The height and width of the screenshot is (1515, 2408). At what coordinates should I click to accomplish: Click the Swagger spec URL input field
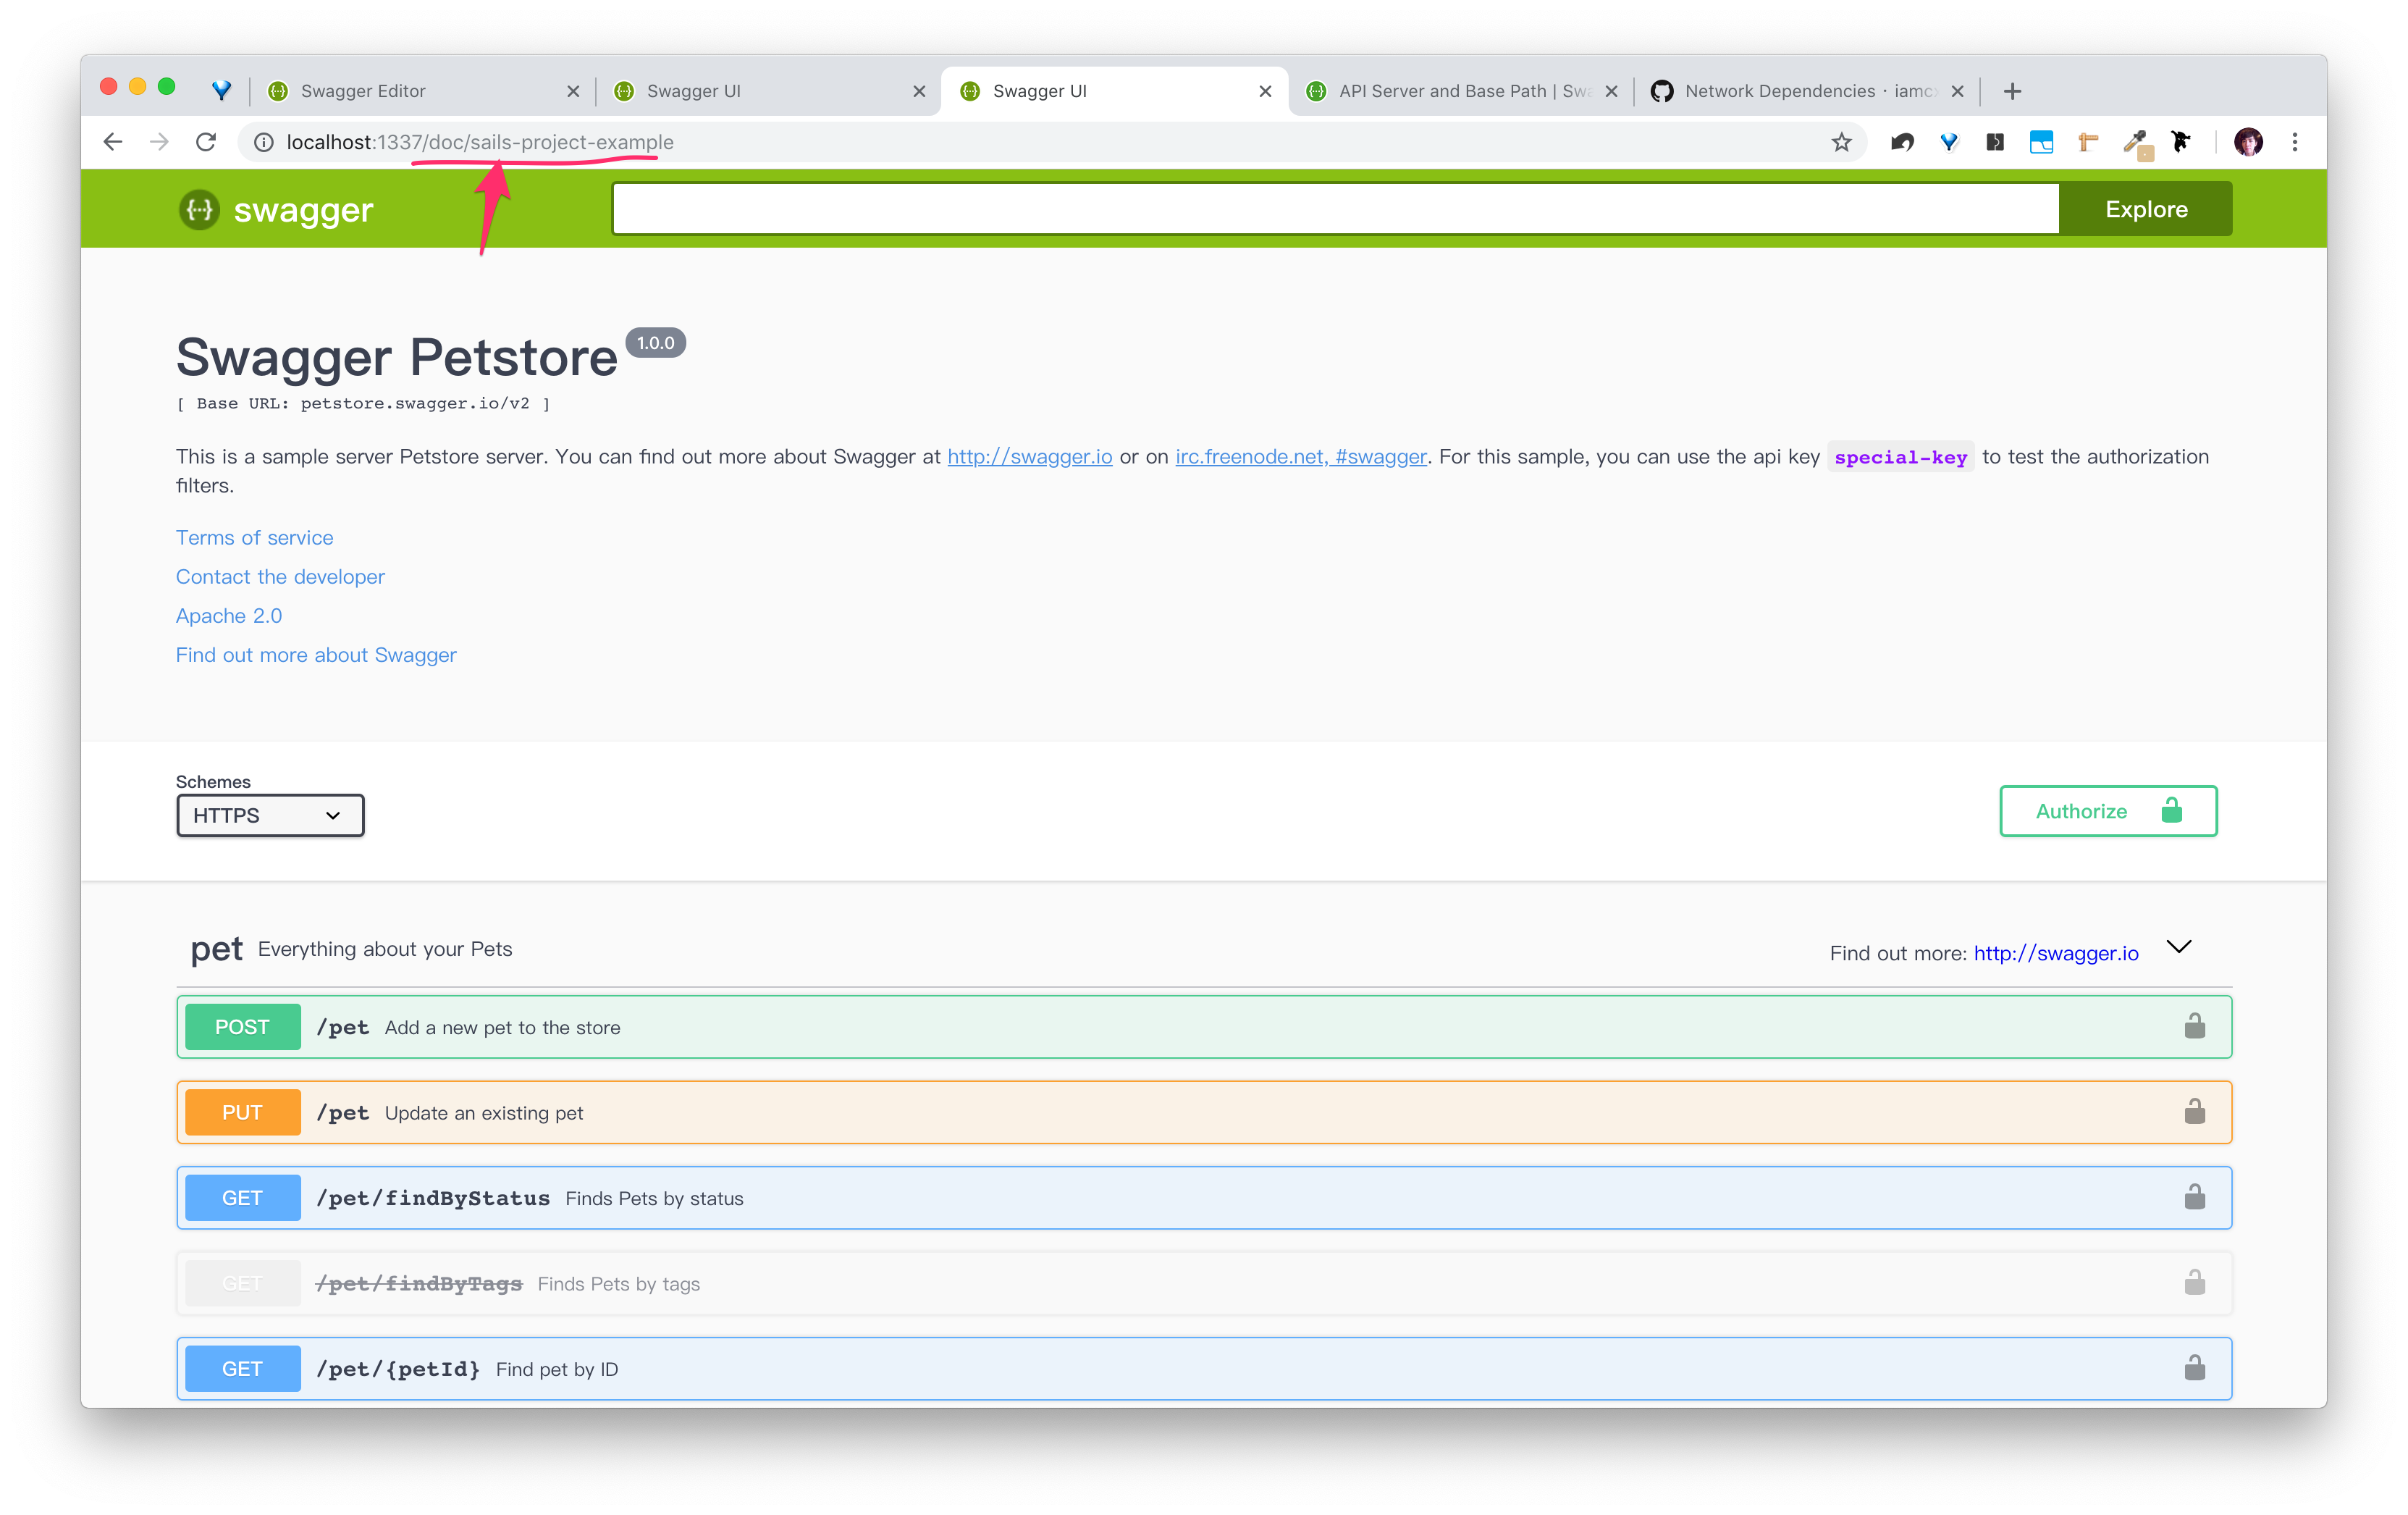pos(1335,209)
